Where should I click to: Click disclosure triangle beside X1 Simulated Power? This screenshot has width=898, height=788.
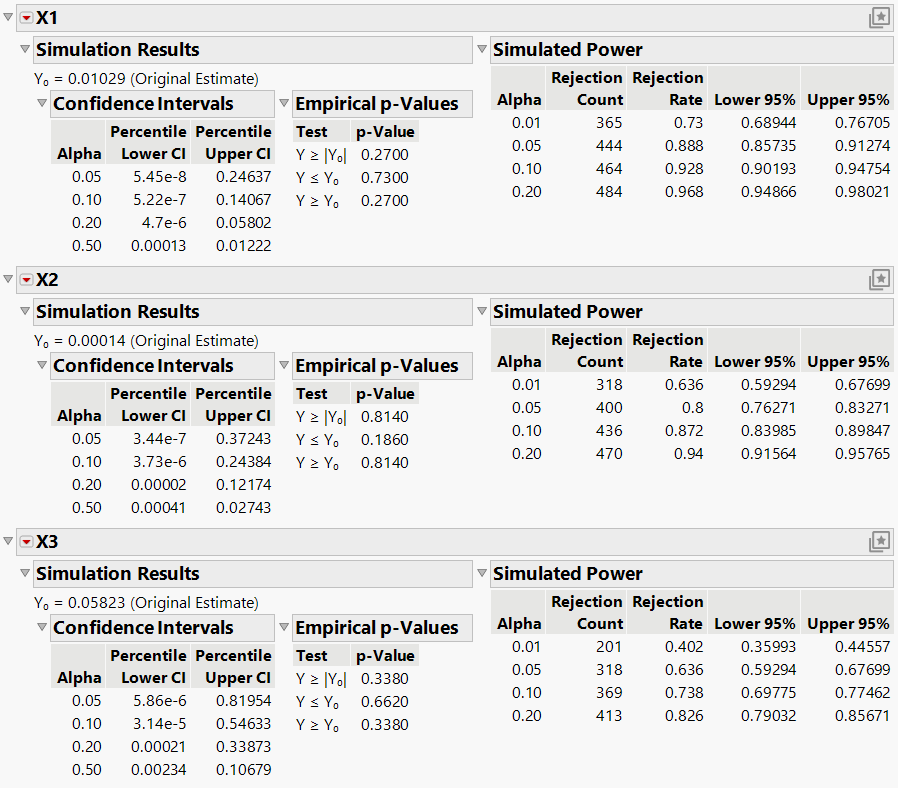(x=482, y=49)
